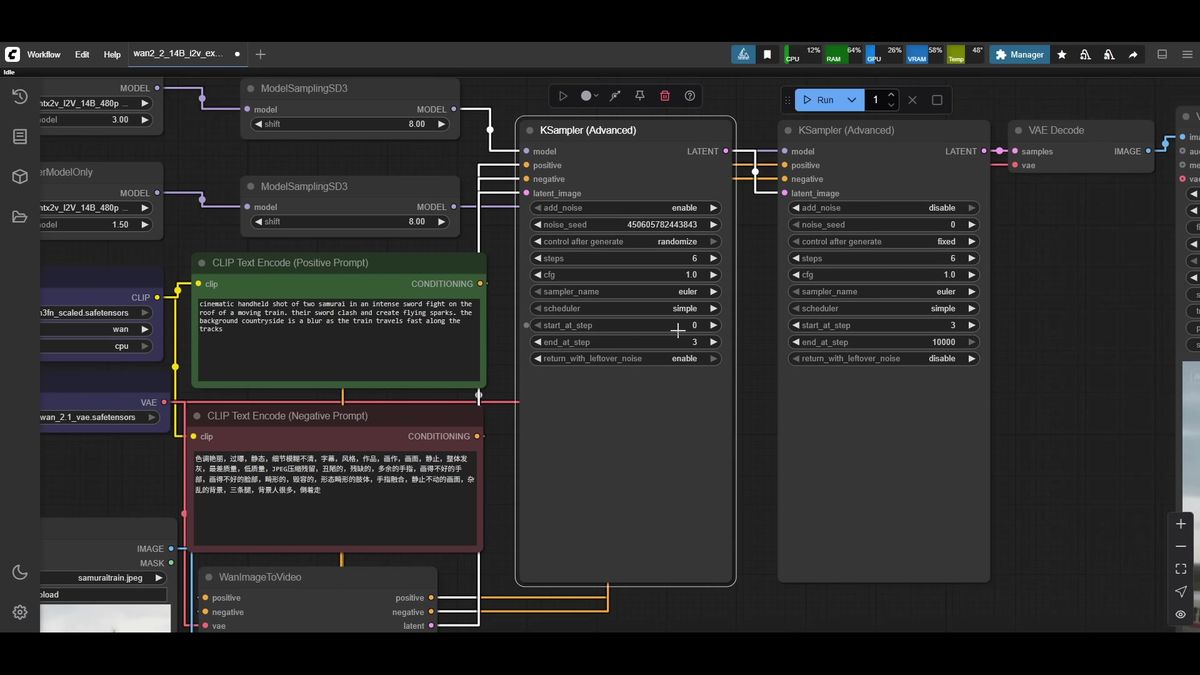This screenshot has width=1200, height=675.
Task: Open control after generate randomize dropdown
Action: pyautogui.click(x=625, y=241)
